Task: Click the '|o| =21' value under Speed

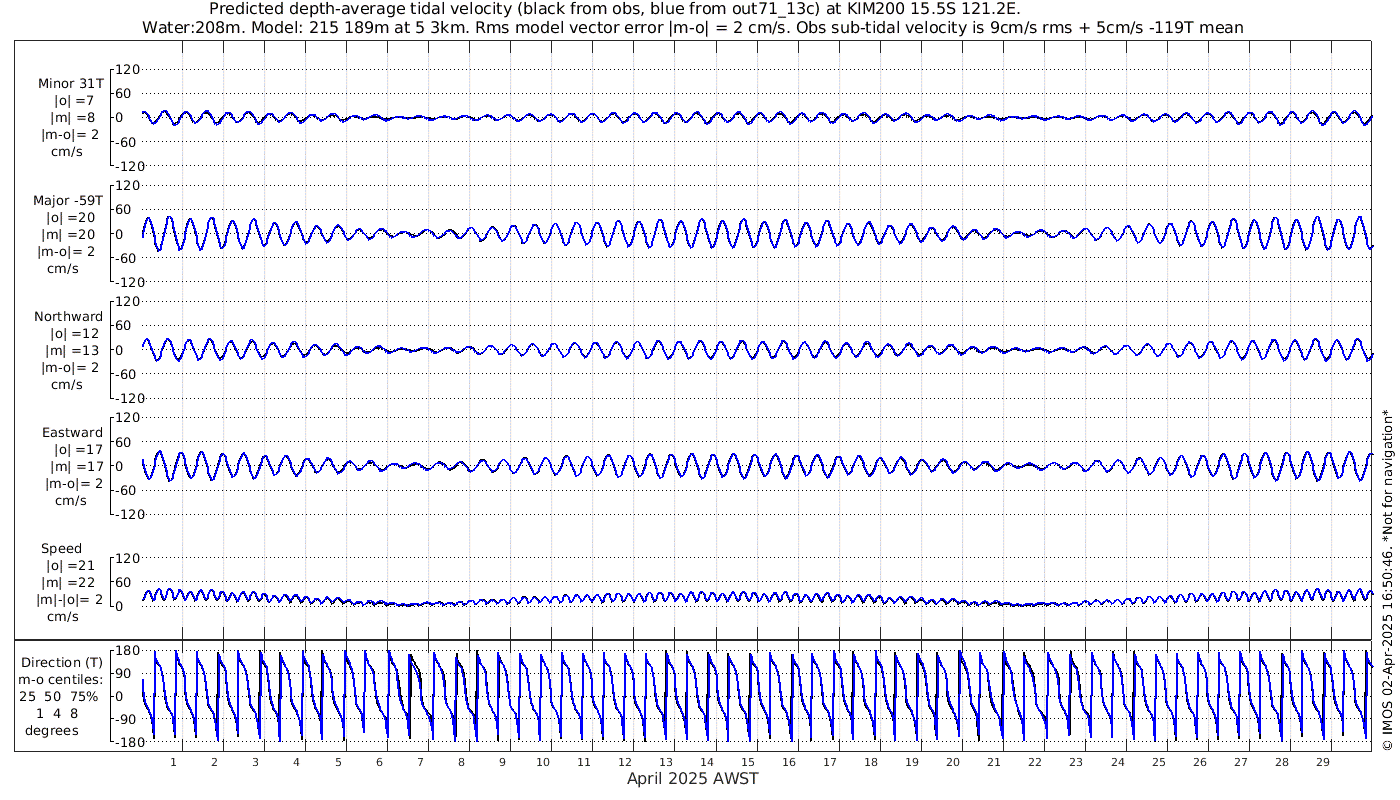Action: 71,565
